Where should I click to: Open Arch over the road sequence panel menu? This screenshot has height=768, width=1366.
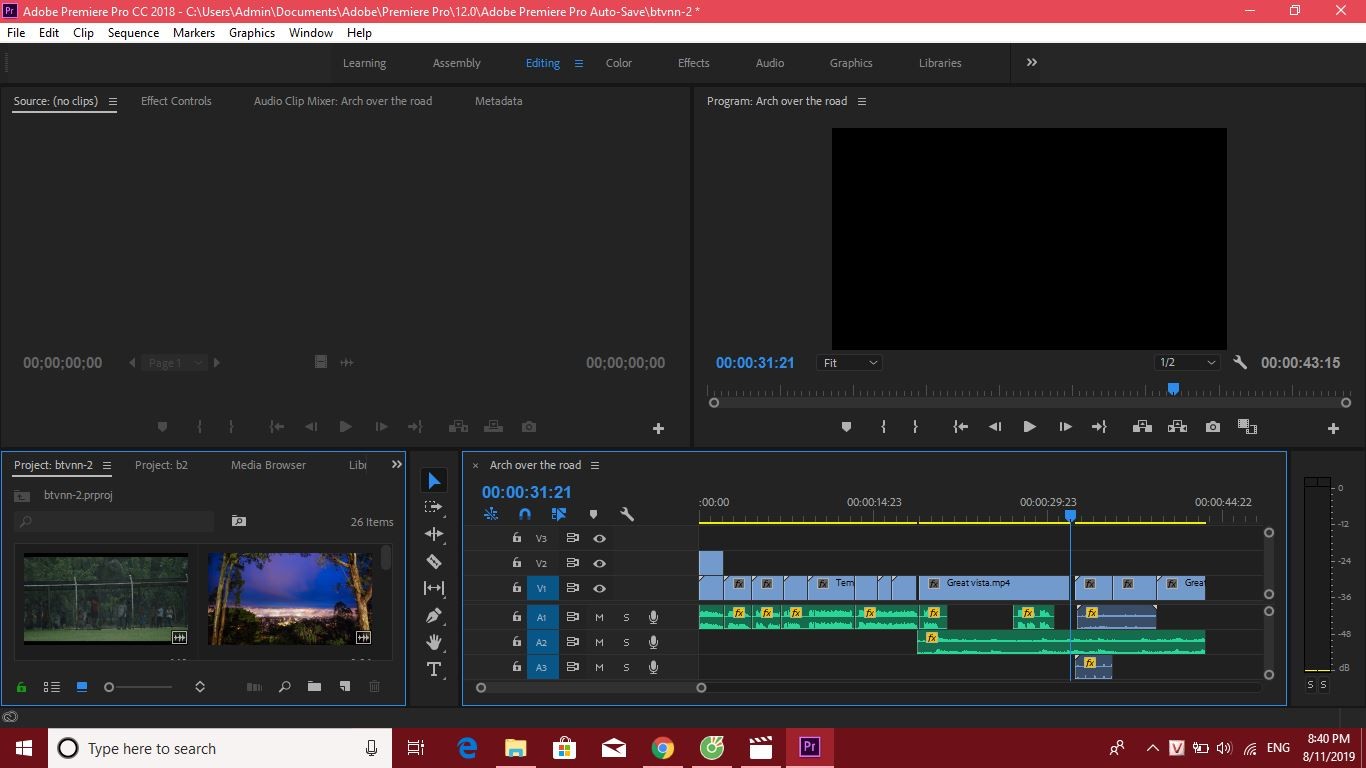(x=595, y=465)
